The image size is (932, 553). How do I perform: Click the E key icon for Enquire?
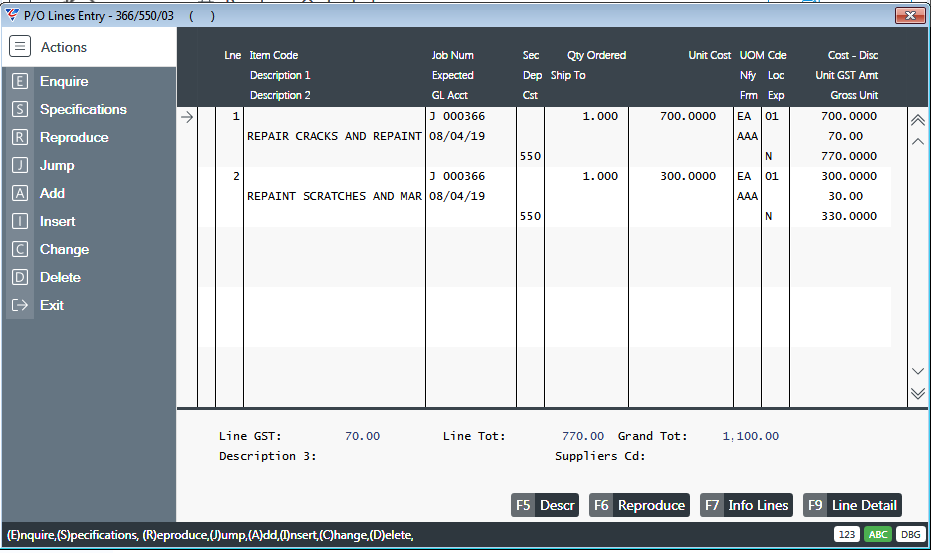(x=20, y=81)
